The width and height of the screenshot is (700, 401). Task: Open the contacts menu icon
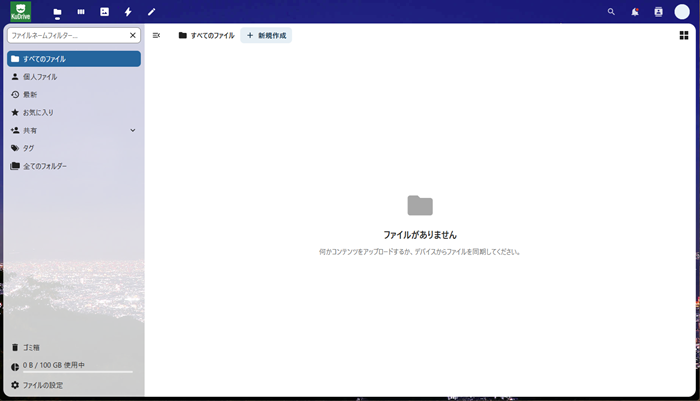pos(658,12)
